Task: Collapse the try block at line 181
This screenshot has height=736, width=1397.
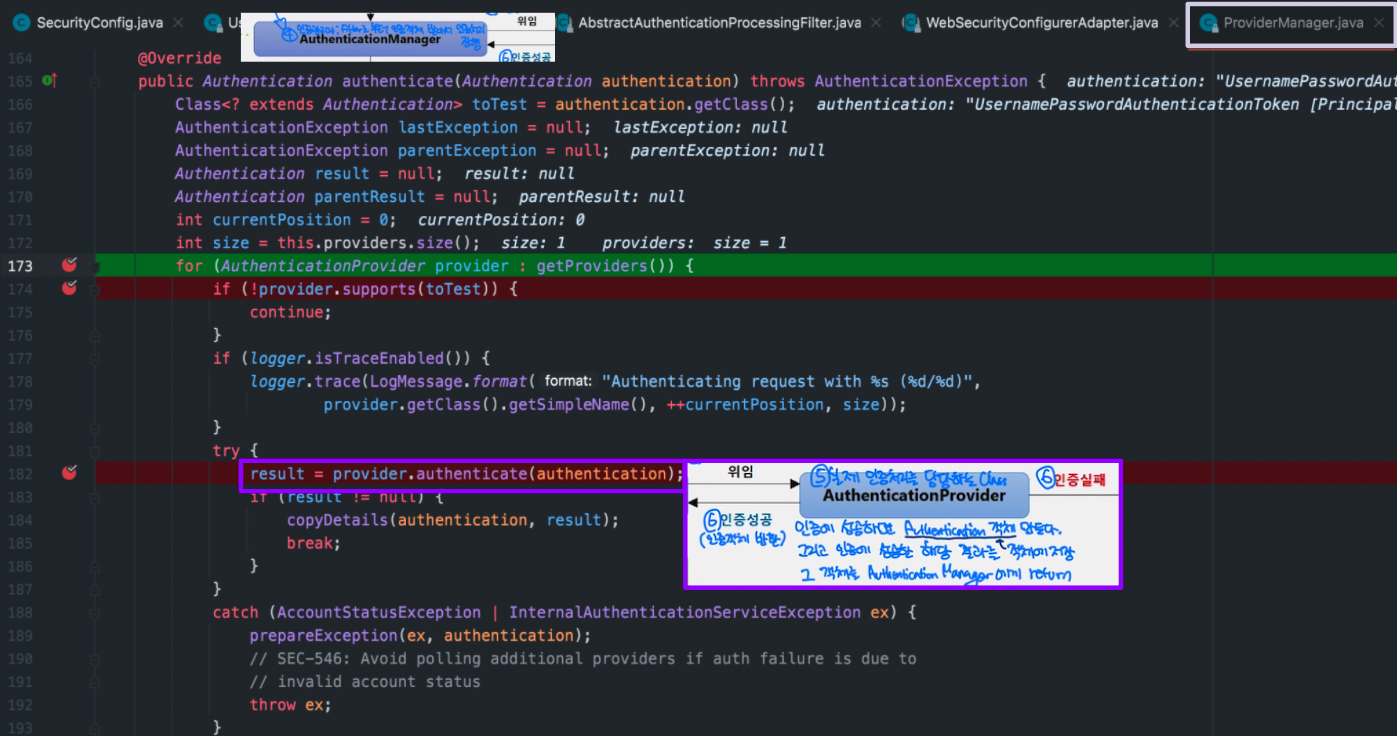Action: point(95,451)
